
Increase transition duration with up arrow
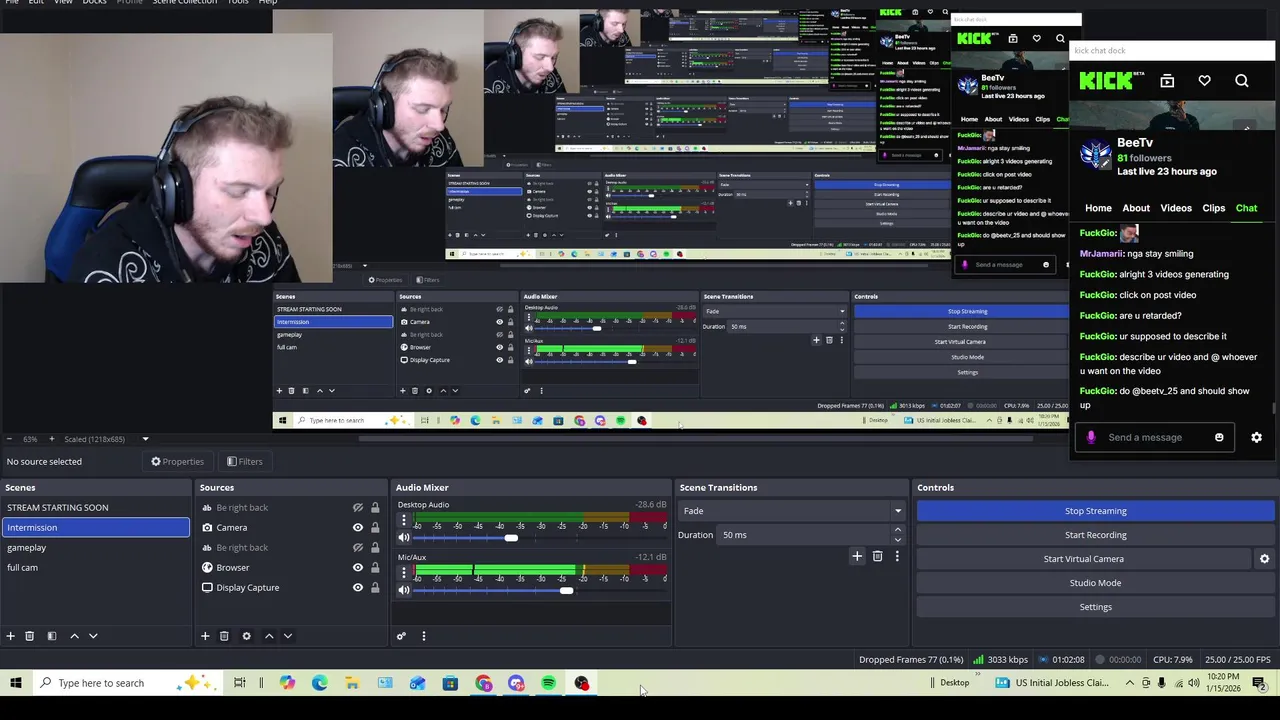point(897,530)
